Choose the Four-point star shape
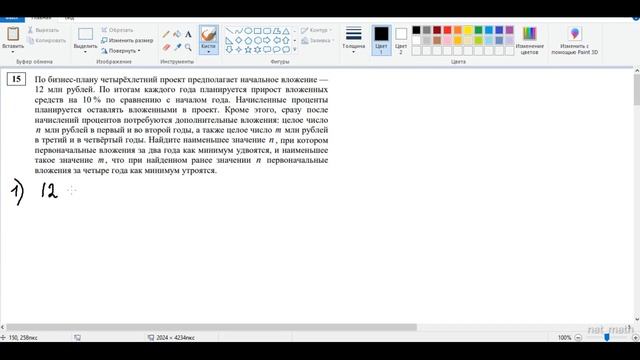The width and height of the screenshot is (640, 360). click(x=239, y=50)
